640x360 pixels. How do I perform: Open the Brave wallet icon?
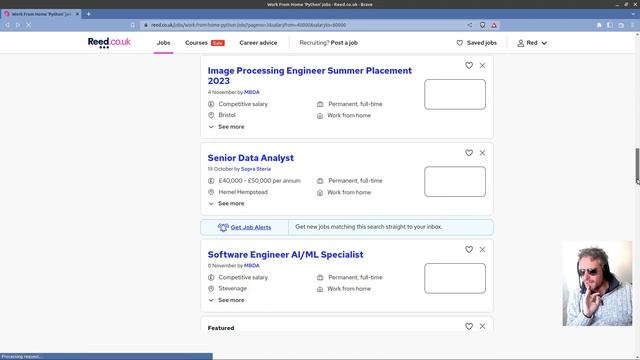(621, 25)
